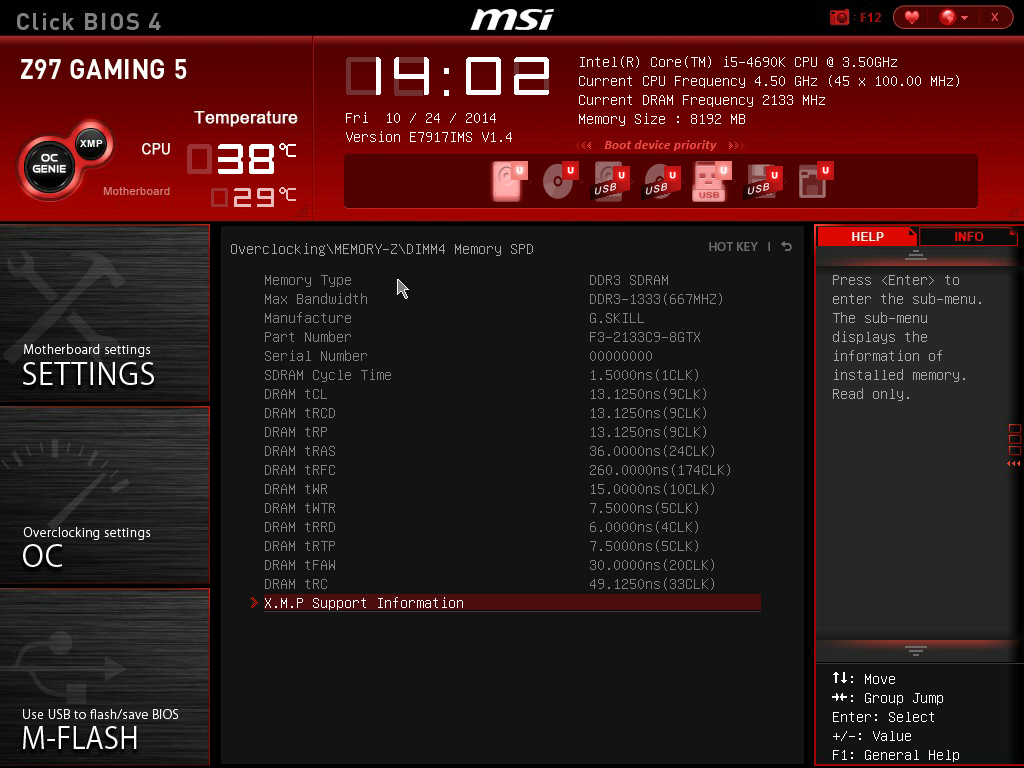
Task: Click the 260.0000ns(174CLK) tRFC value
Action: coord(660,470)
